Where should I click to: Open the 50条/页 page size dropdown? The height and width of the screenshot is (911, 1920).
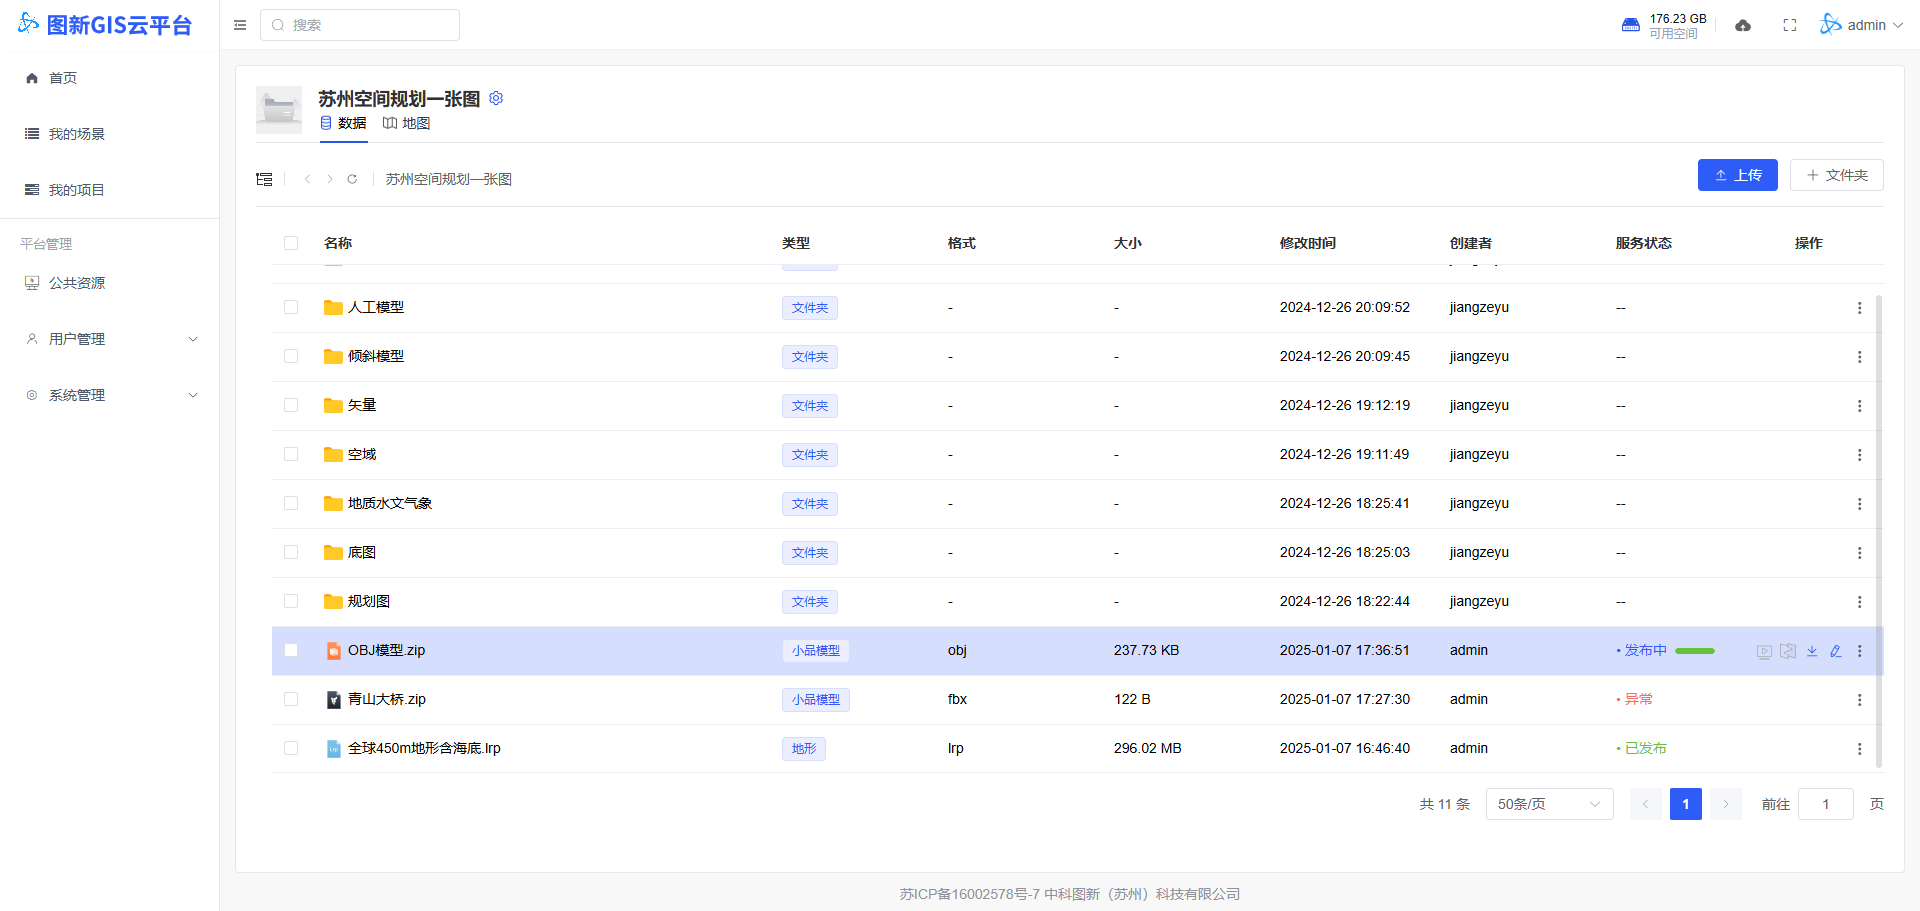tap(1549, 804)
